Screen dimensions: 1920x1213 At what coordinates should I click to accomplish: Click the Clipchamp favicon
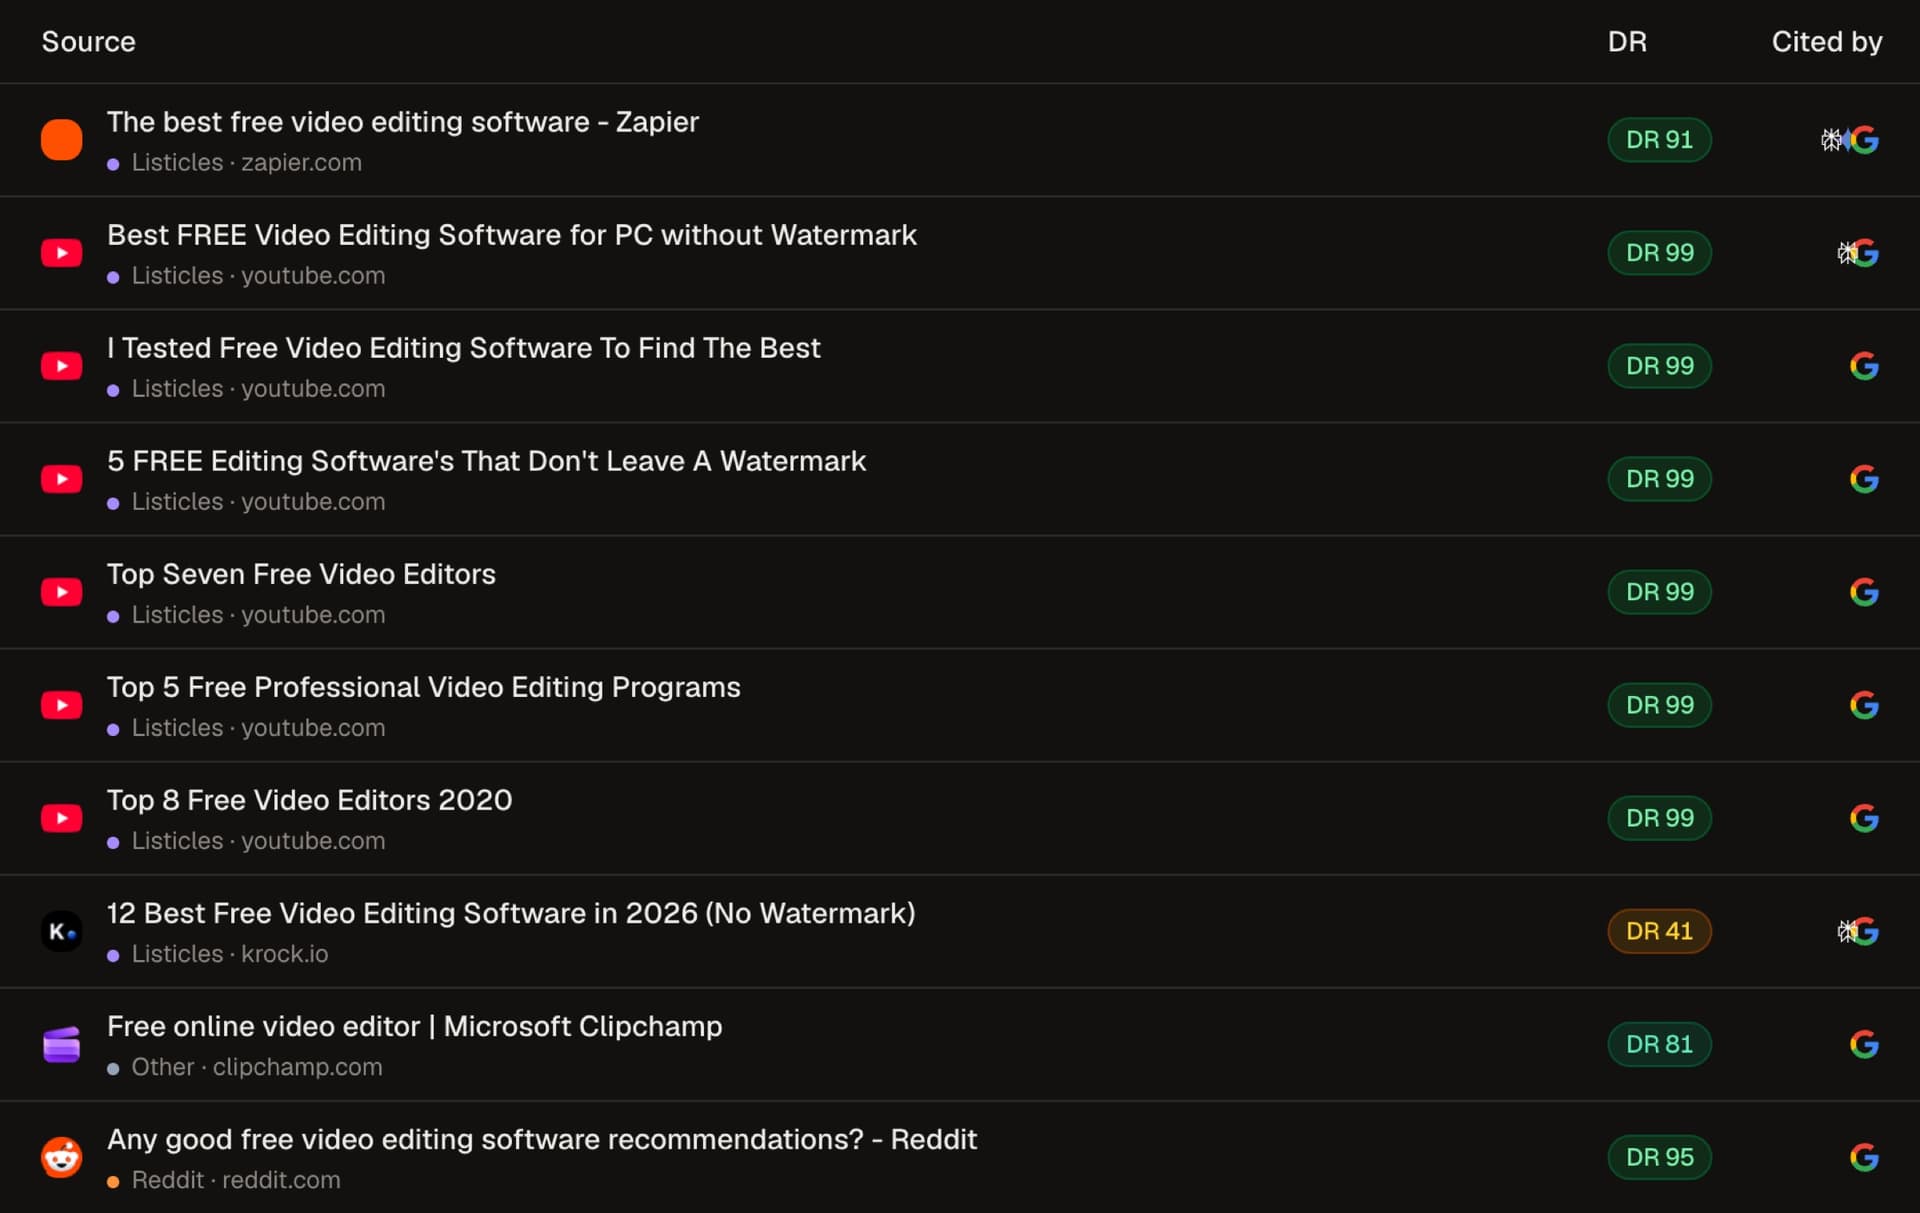(x=61, y=1044)
